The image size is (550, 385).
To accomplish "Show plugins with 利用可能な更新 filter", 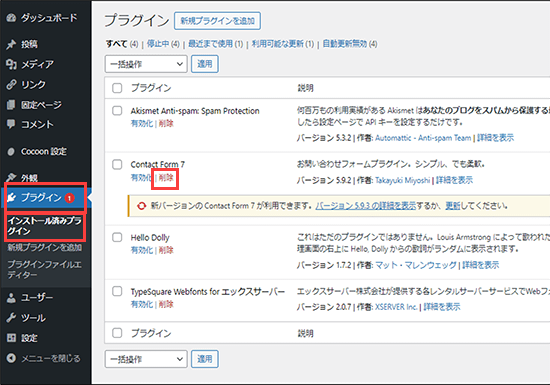I will [x=283, y=44].
